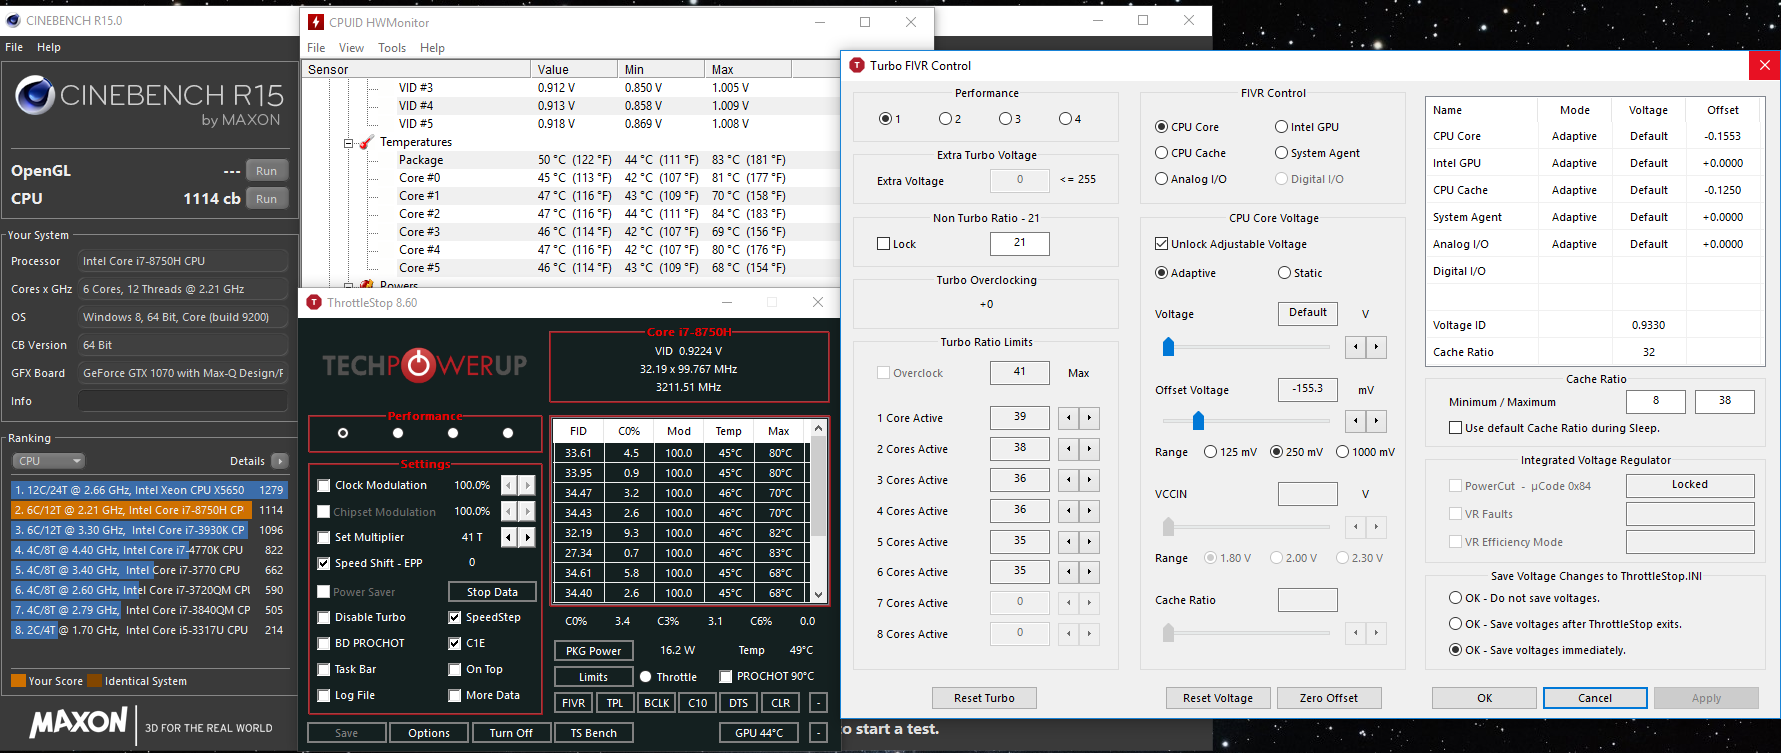This screenshot has width=1781, height=753.
Task: Select performance profile 2 in Turbo FIVR Control
Action: pyautogui.click(x=945, y=119)
